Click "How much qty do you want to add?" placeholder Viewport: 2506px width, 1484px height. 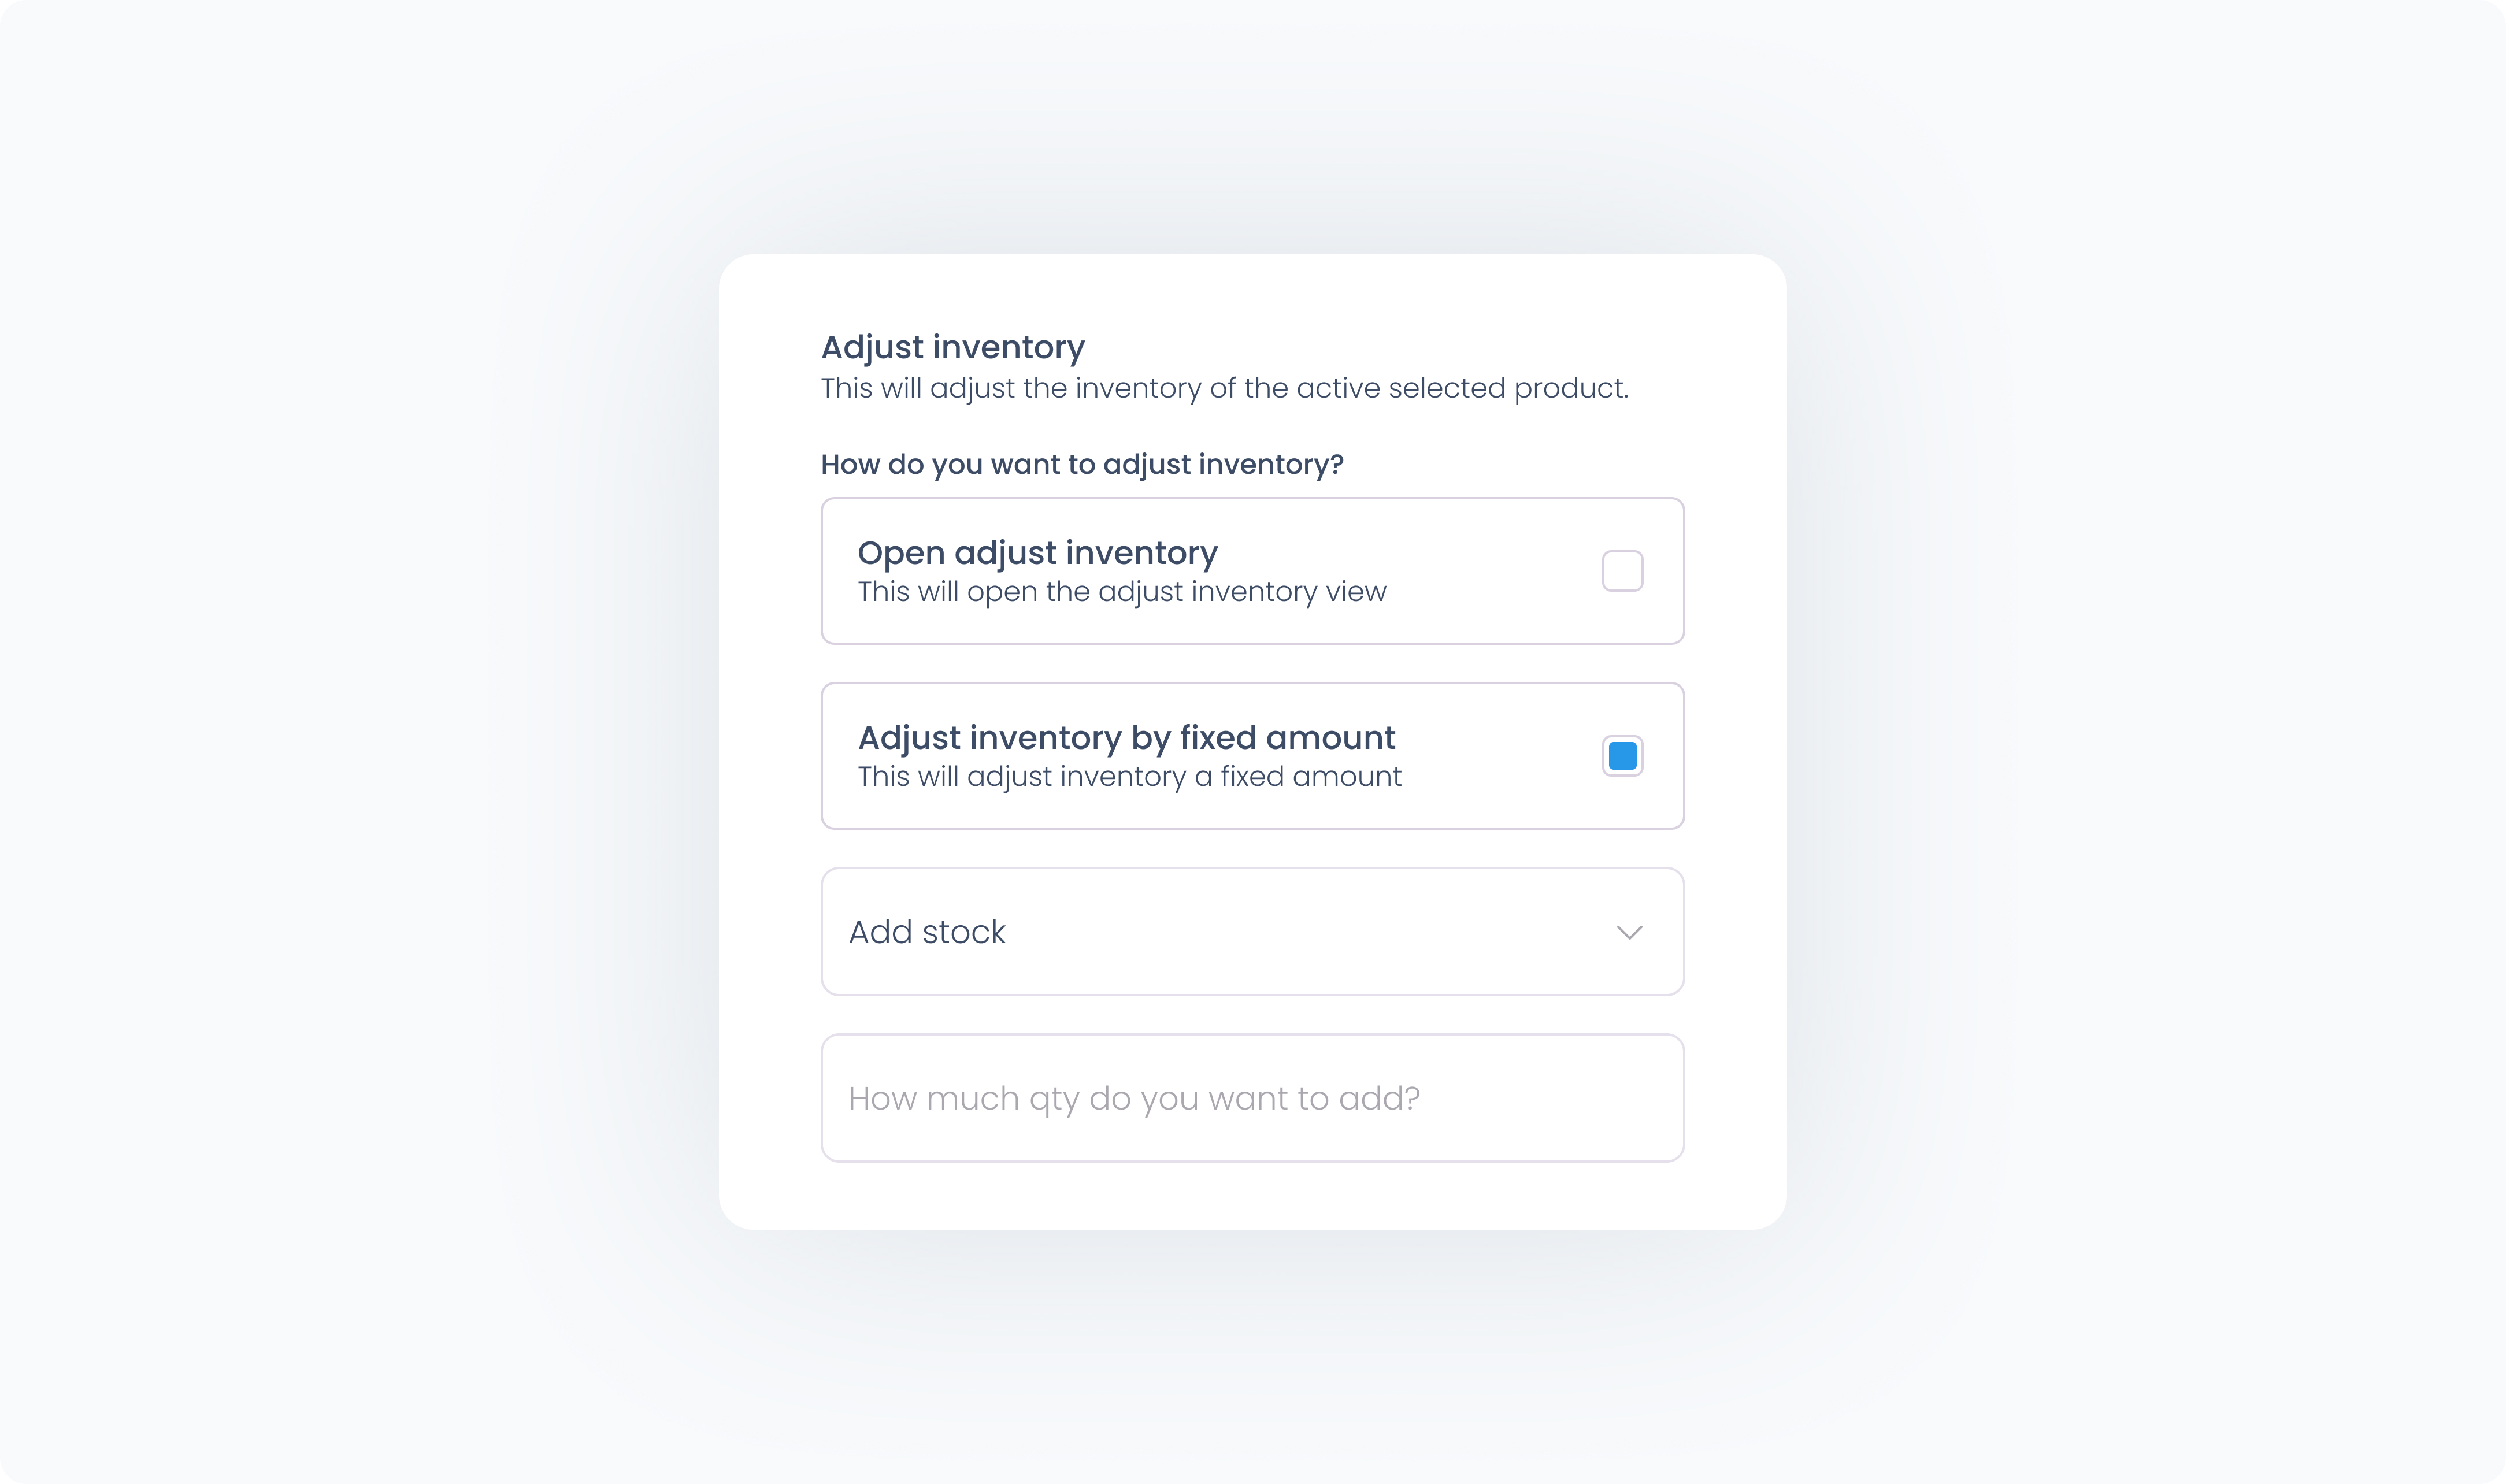click(x=1133, y=1098)
